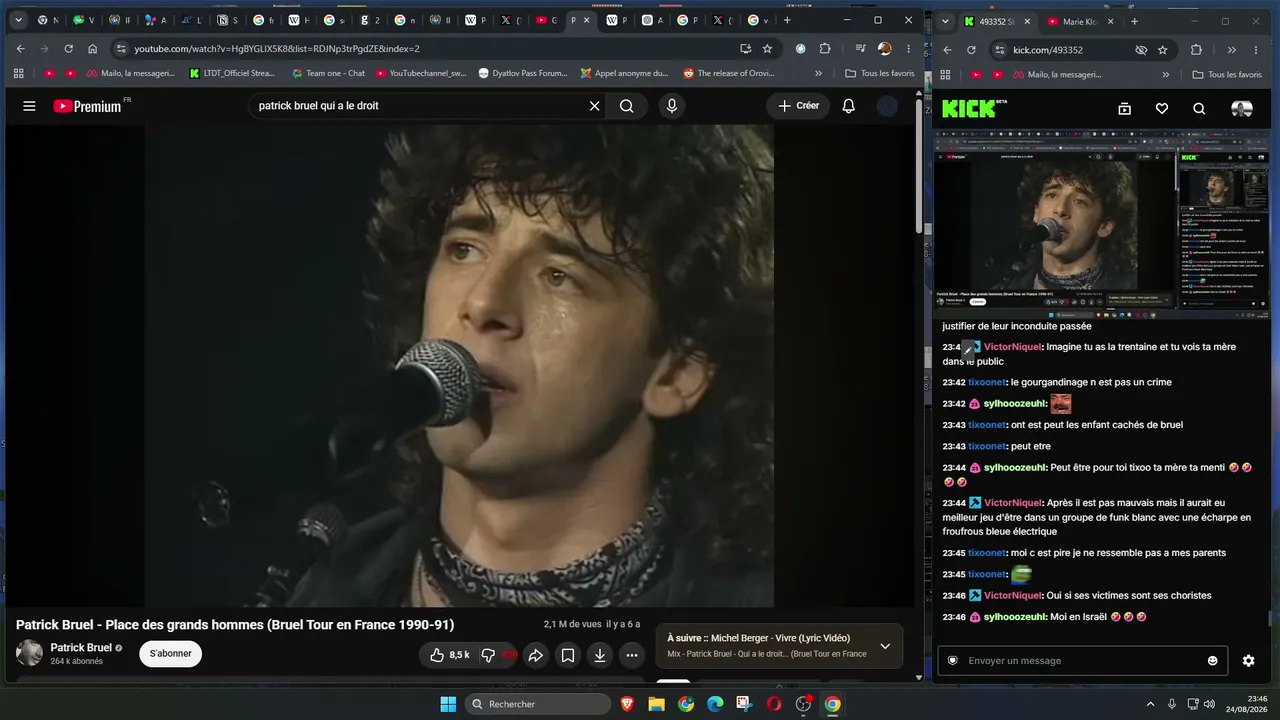Show more bookmarks in the YouTube window
Image resolution: width=1280 pixels, height=720 pixels.
819,73
